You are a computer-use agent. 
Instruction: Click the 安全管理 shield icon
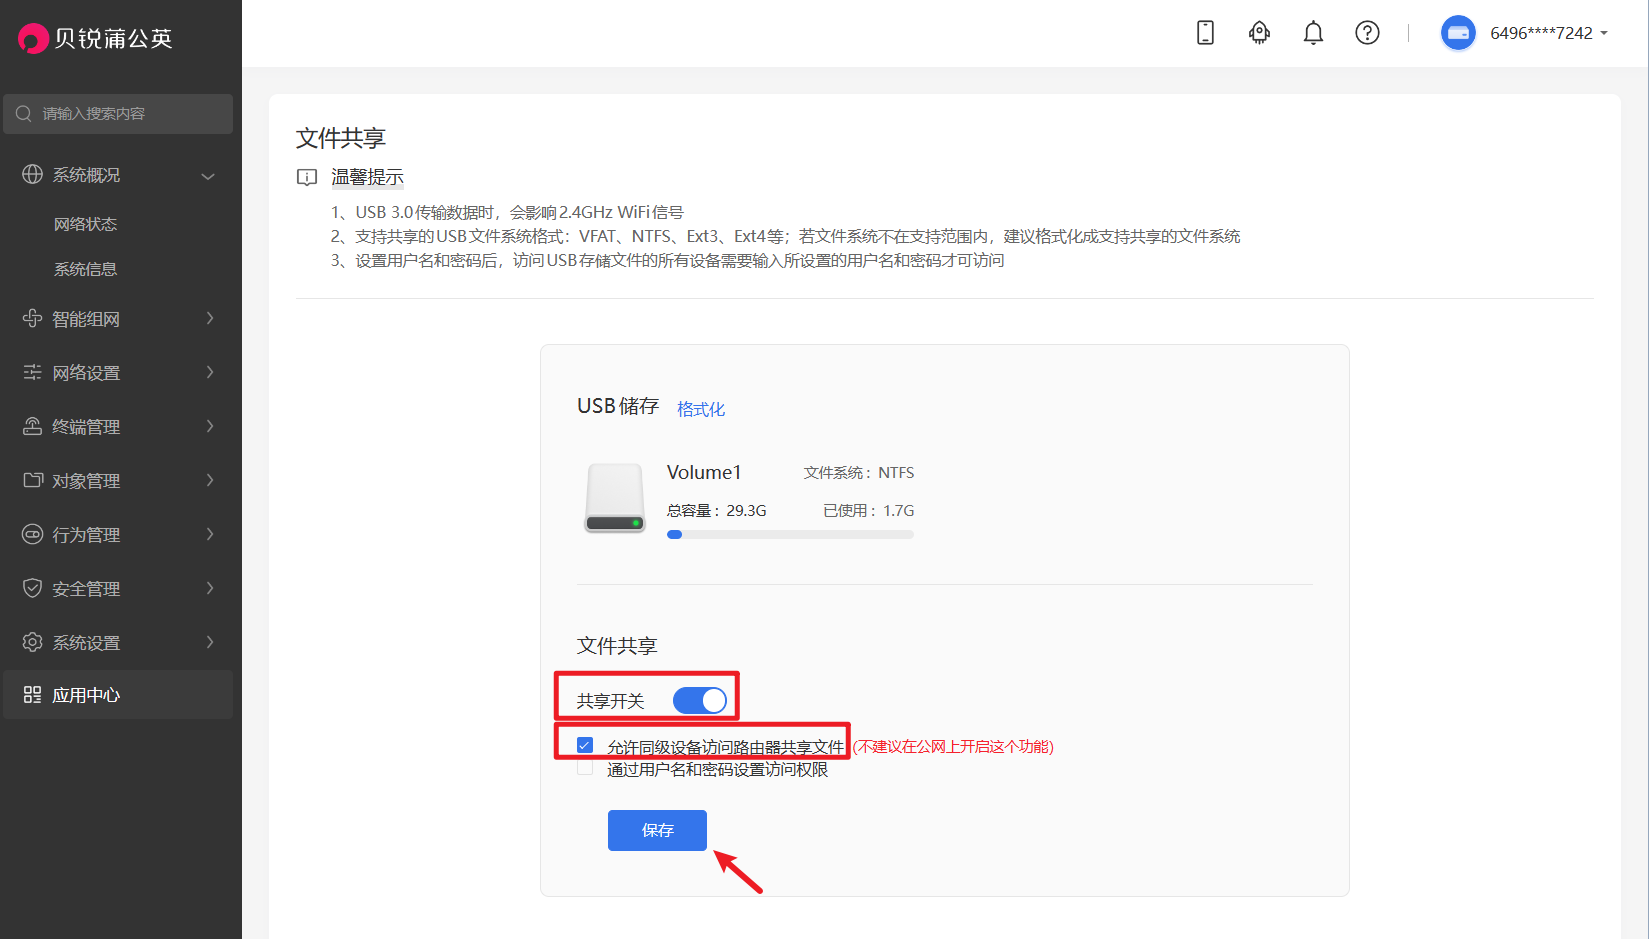click(32, 588)
